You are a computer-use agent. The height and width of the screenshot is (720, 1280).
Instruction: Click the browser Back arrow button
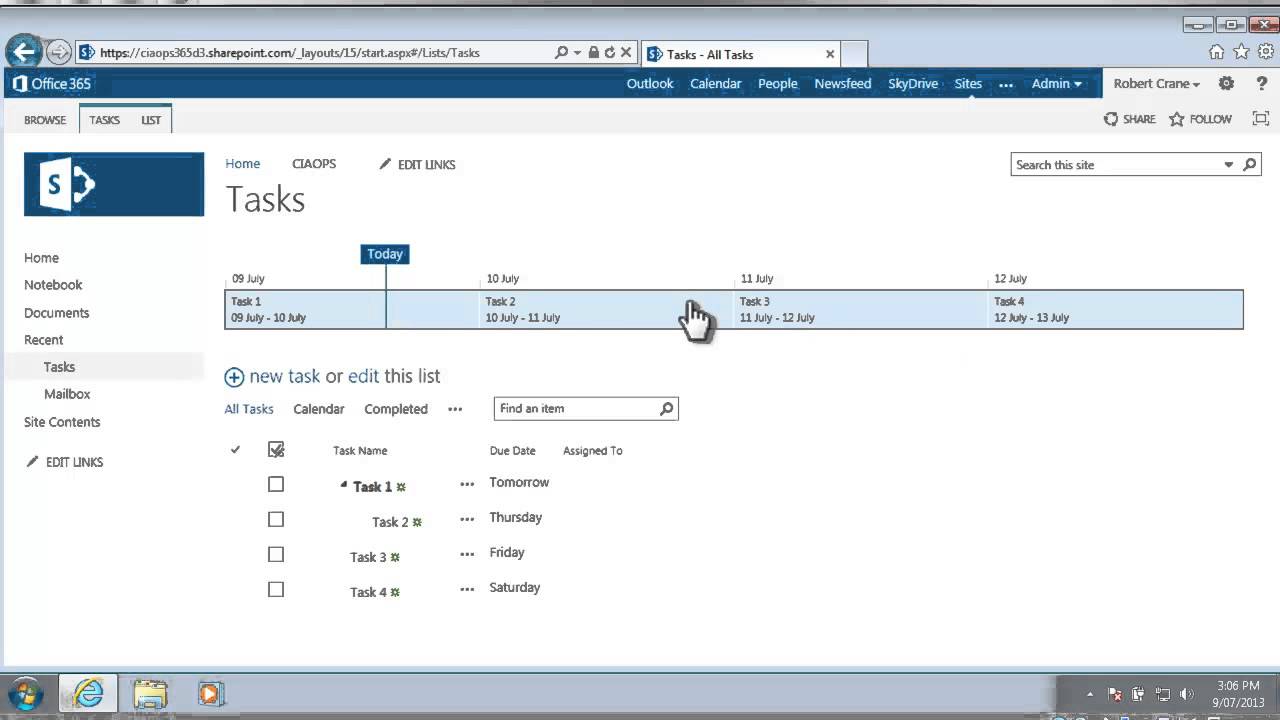click(x=23, y=52)
